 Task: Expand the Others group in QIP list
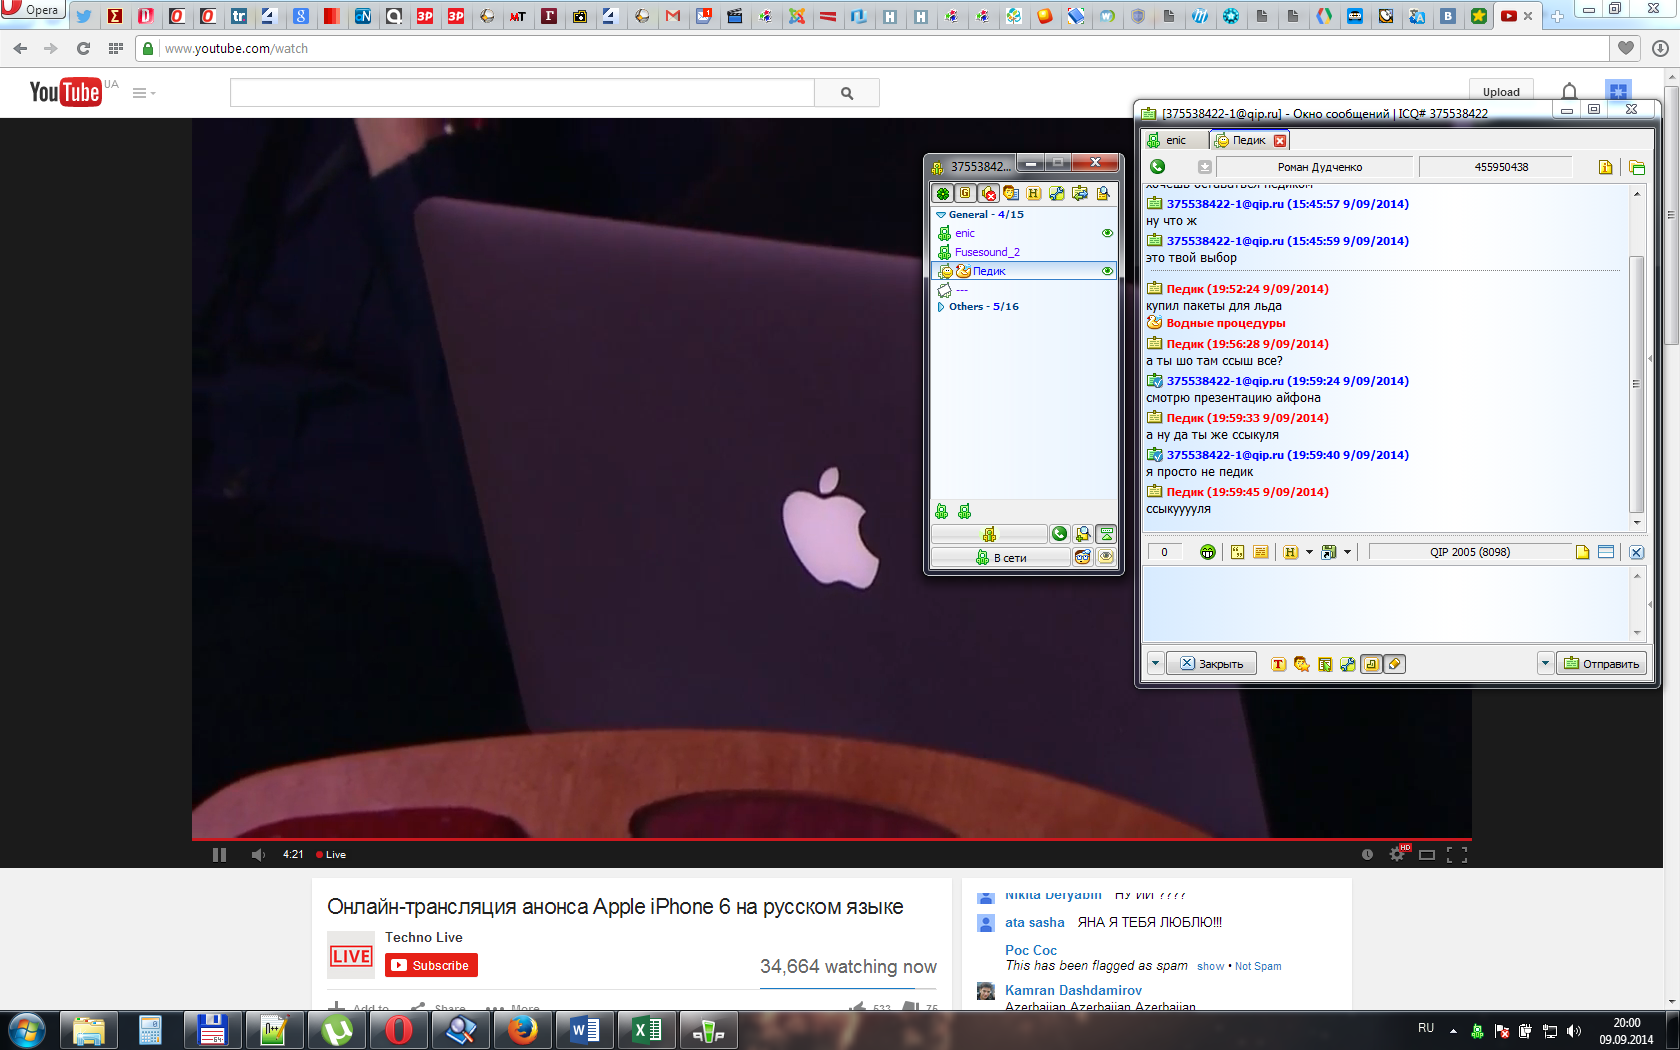tap(941, 307)
